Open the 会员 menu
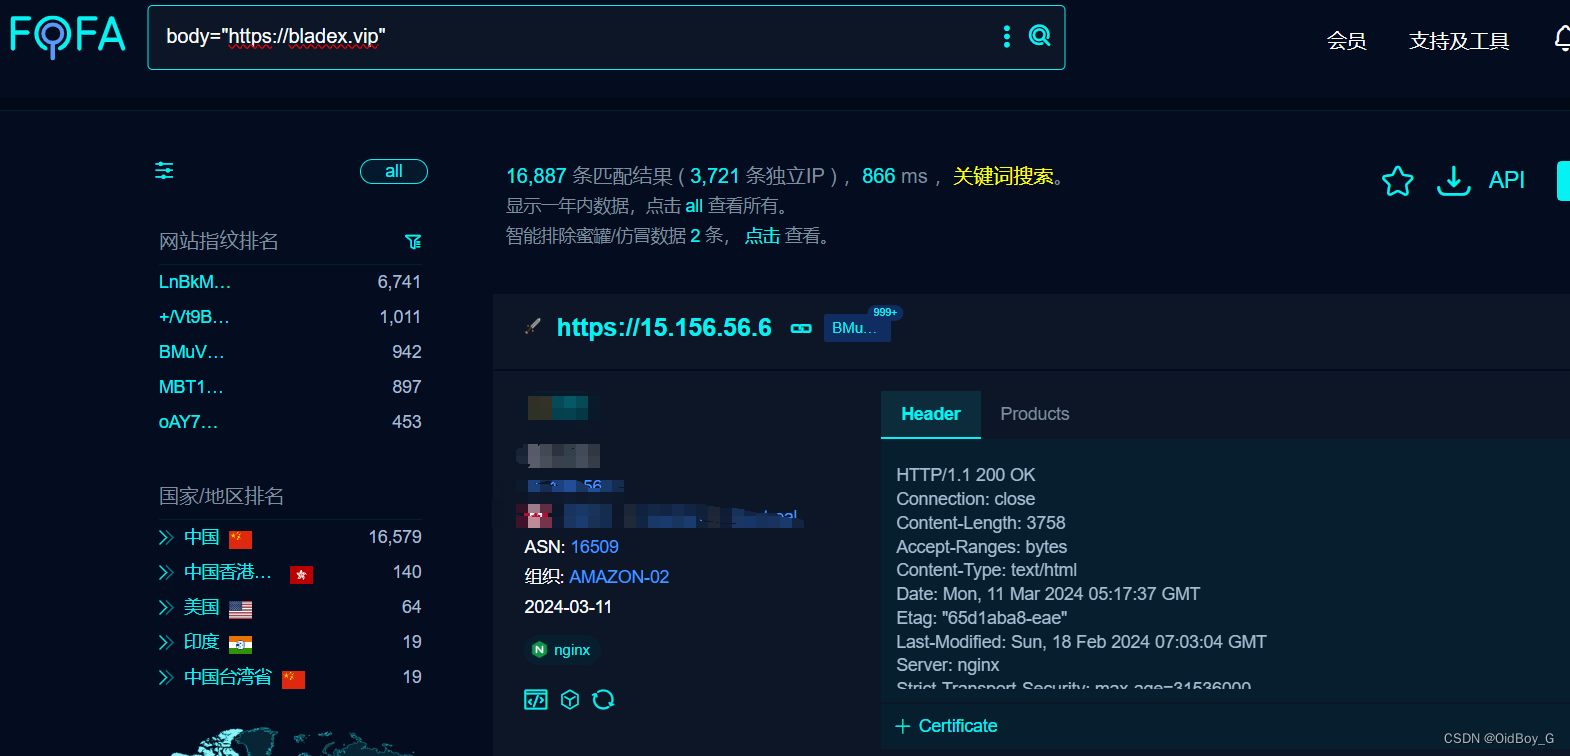Viewport: 1570px width, 756px height. tap(1346, 40)
